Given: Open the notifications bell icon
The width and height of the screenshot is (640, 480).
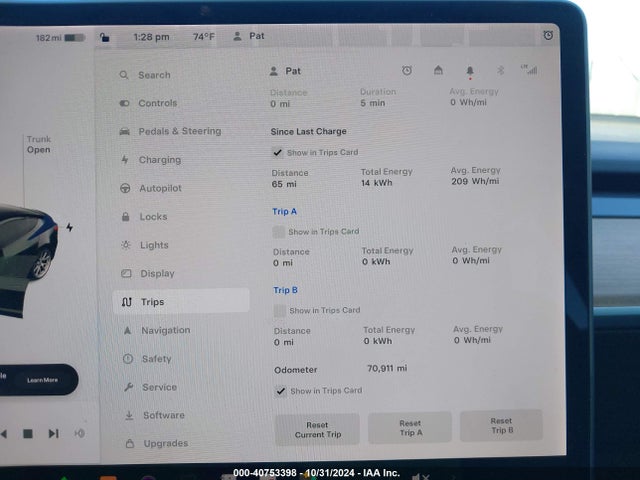Looking at the screenshot, I should (x=470, y=71).
